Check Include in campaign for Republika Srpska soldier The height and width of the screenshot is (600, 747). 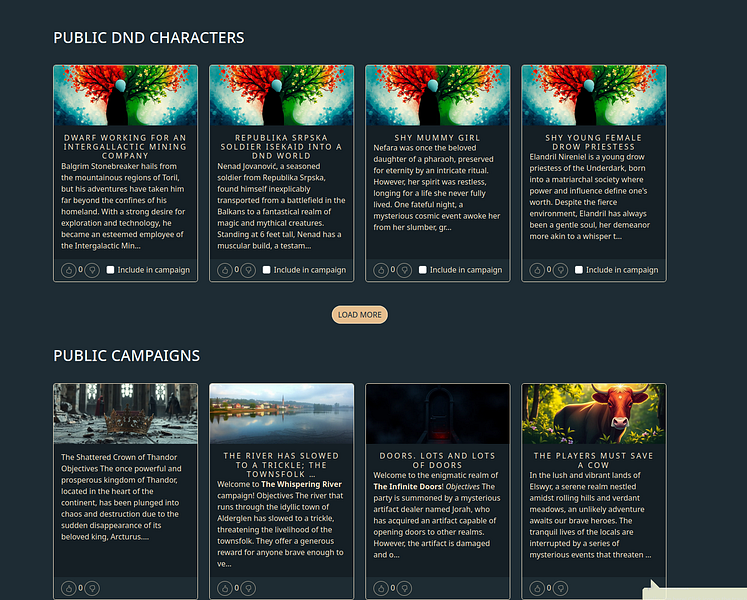click(267, 270)
